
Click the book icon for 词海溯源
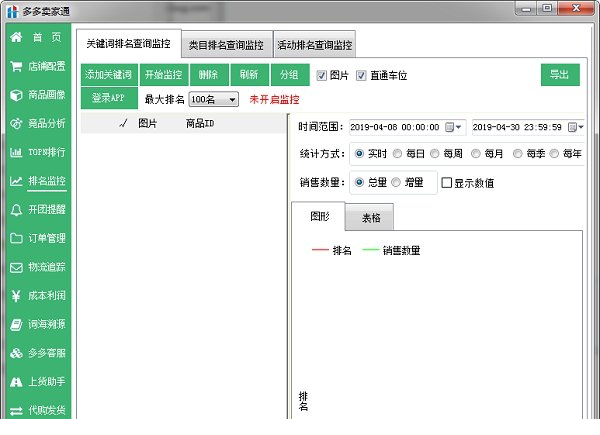16,324
